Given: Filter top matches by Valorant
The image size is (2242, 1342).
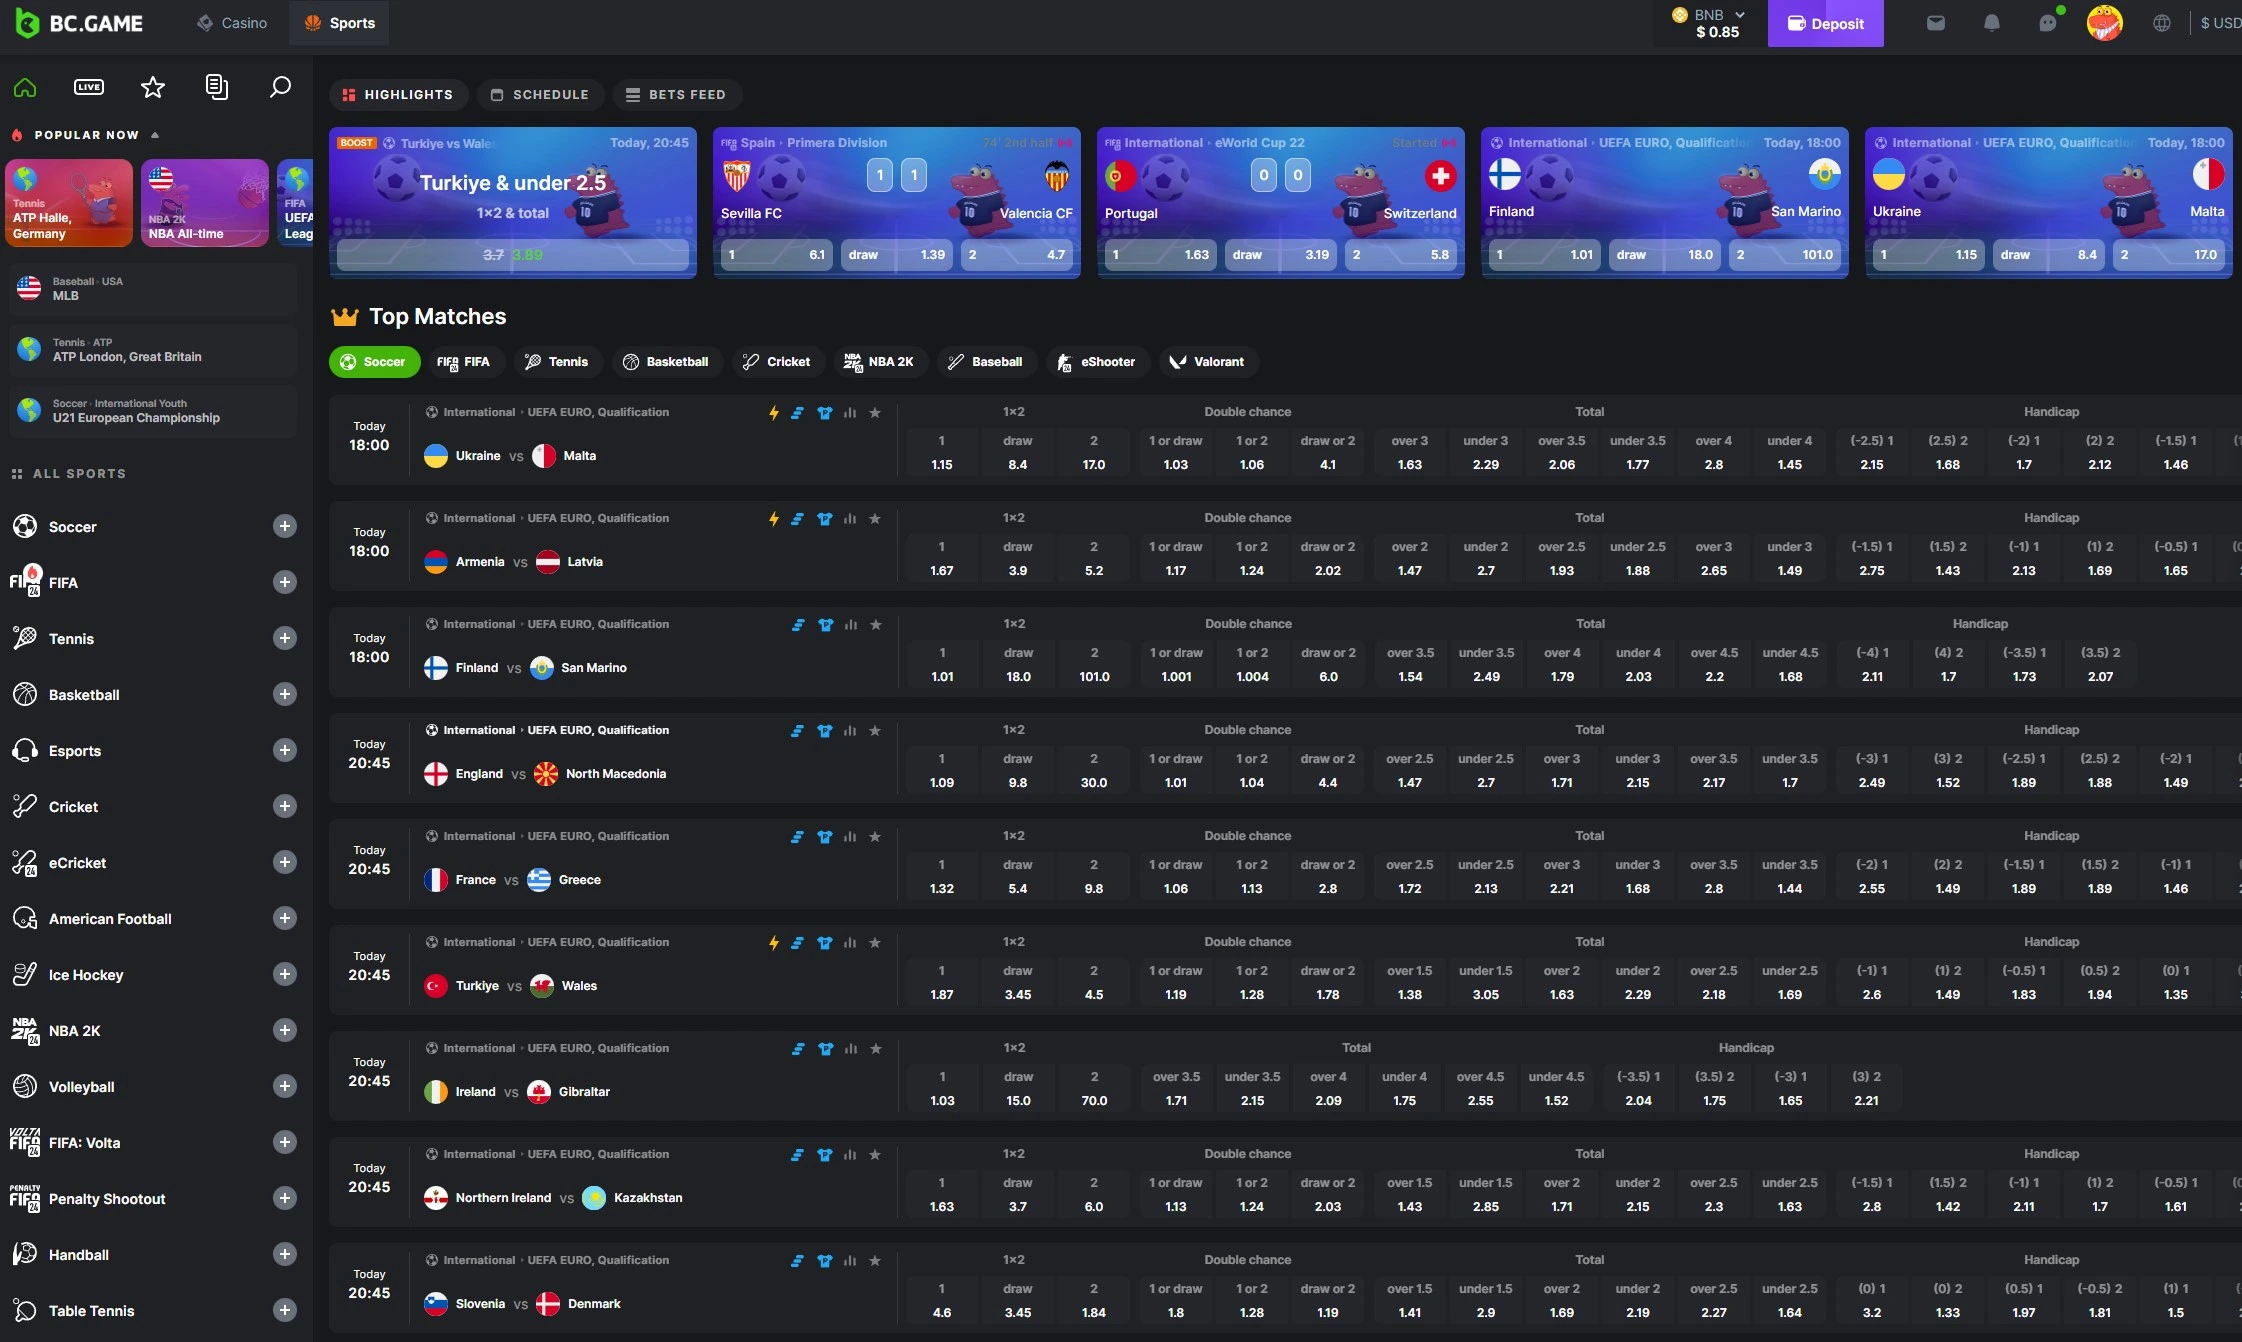Looking at the screenshot, I should 1207,362.
